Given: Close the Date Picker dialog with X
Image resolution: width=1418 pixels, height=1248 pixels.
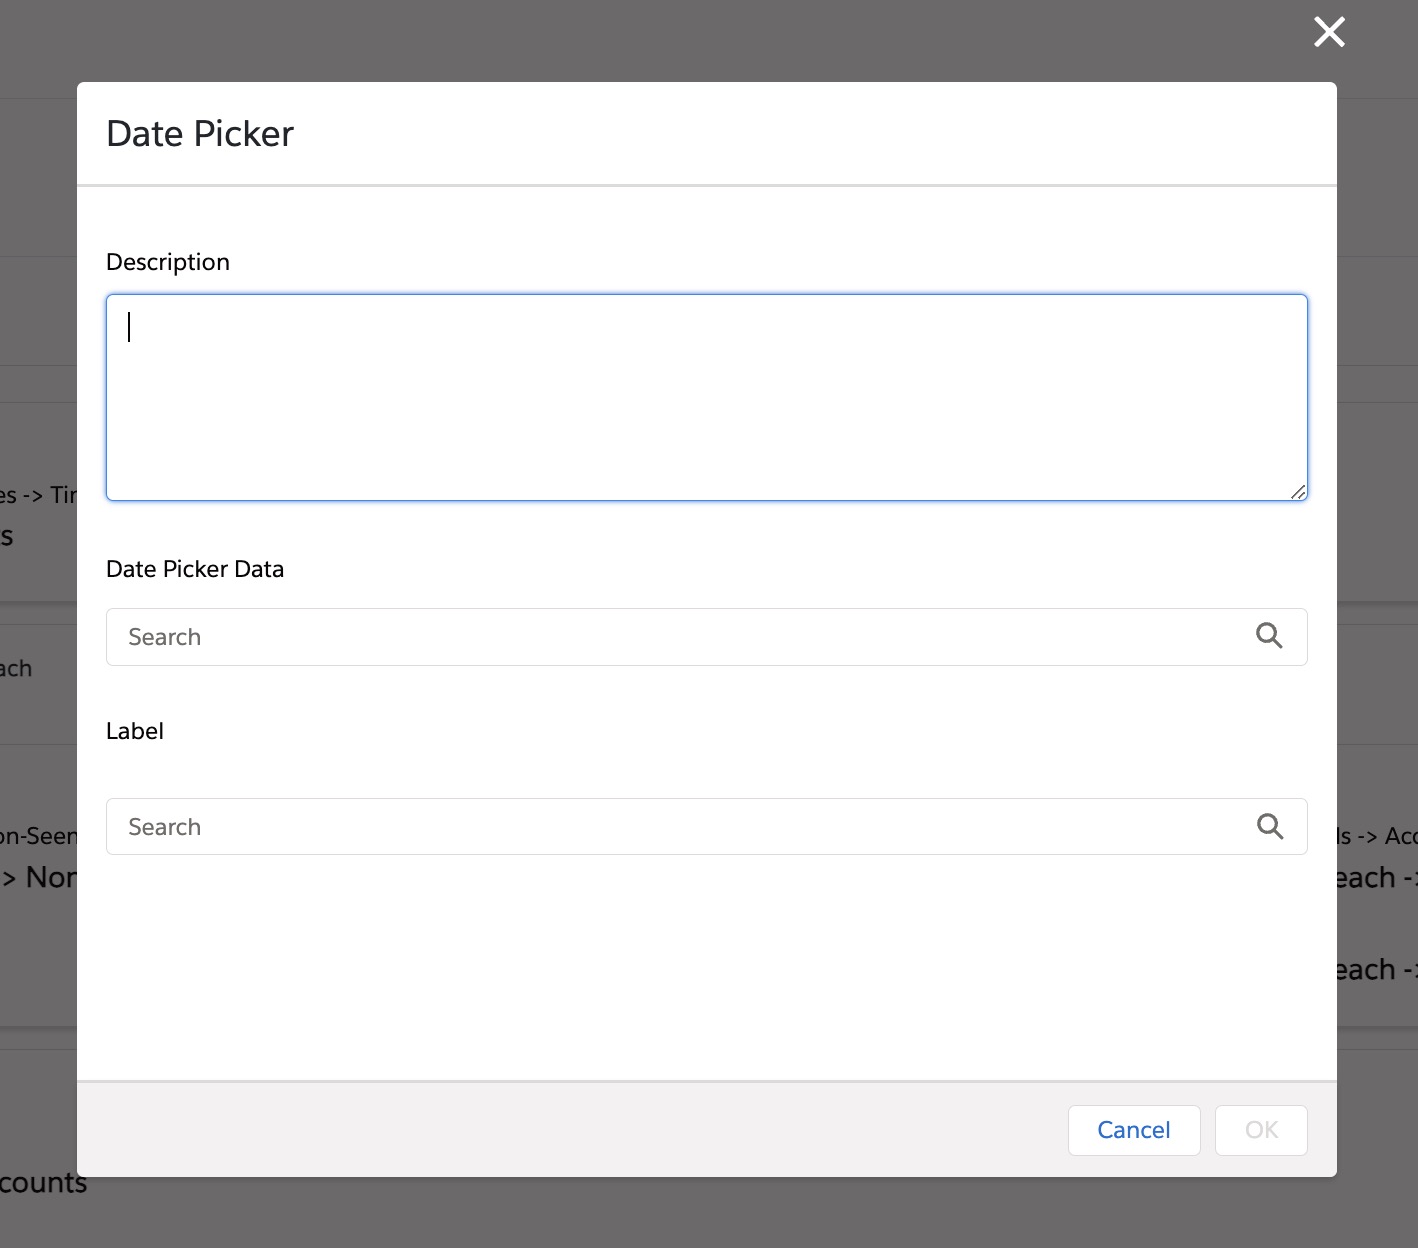Looking at the screenshot, I should click(1329, 32).
